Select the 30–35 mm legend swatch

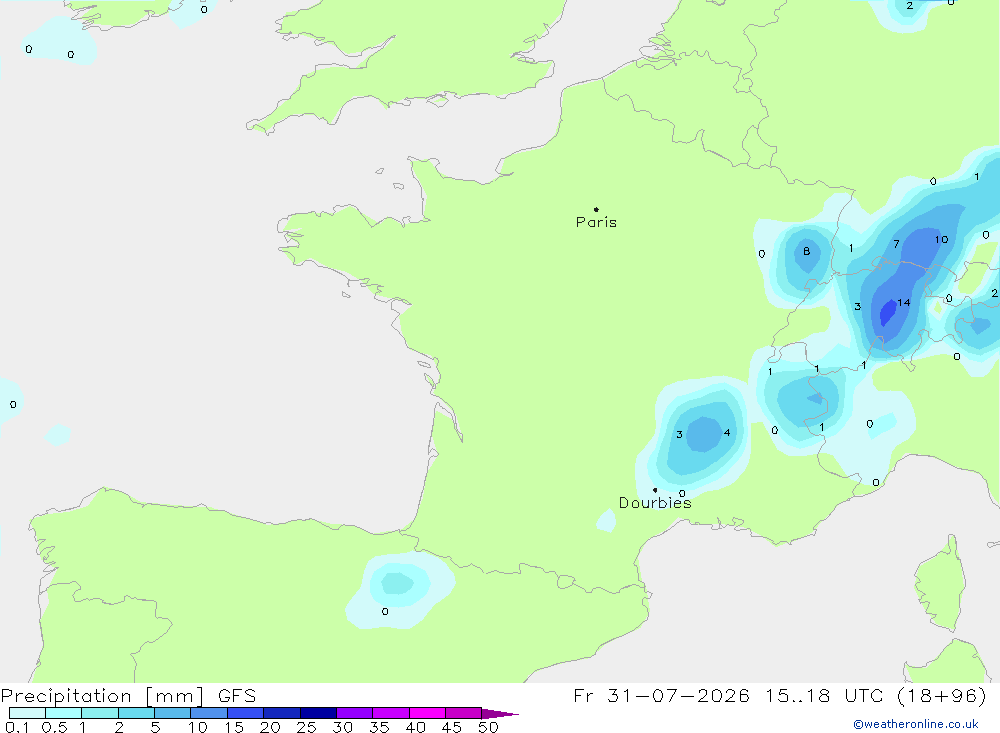click(x=355, y=713)
